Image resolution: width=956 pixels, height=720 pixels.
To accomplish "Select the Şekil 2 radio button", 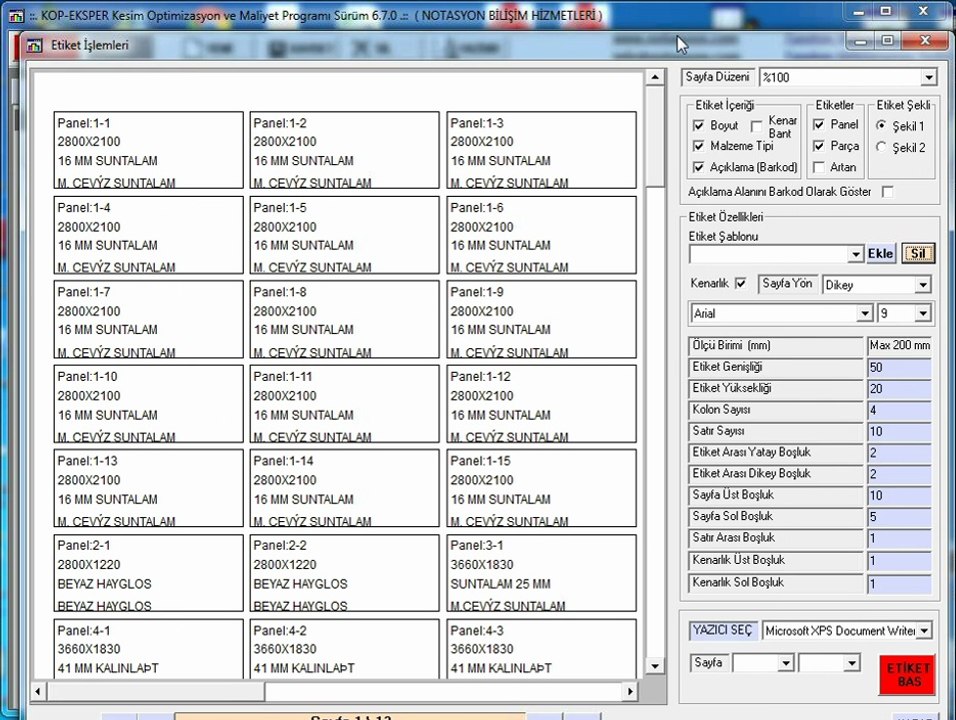I will coord(881,147).
